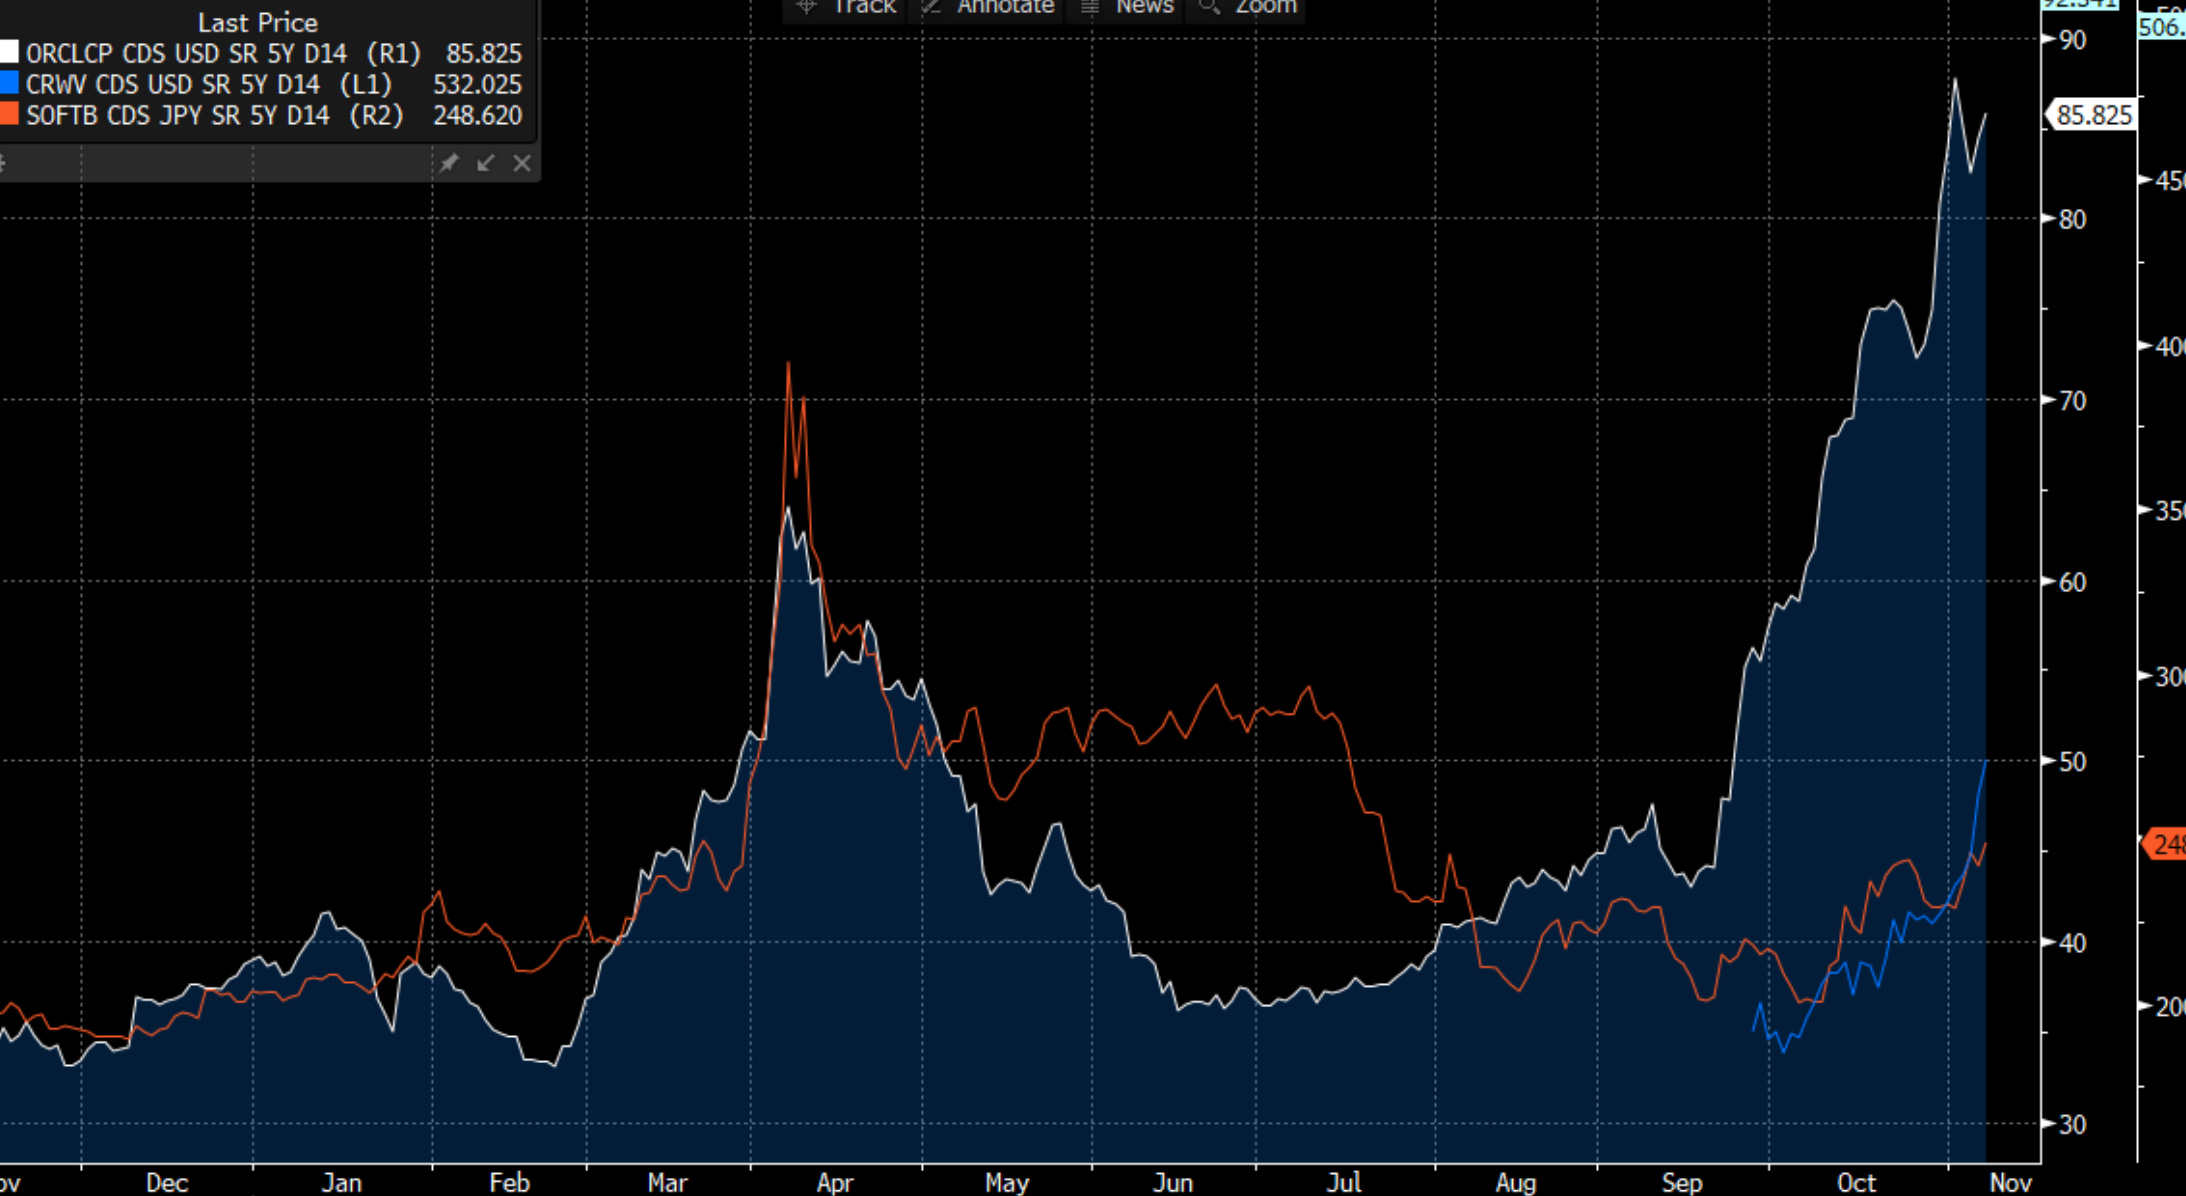The image size is (2186, 1196).
Task: Click the cyan 506 axis value tag
Action: [2161, 27]
